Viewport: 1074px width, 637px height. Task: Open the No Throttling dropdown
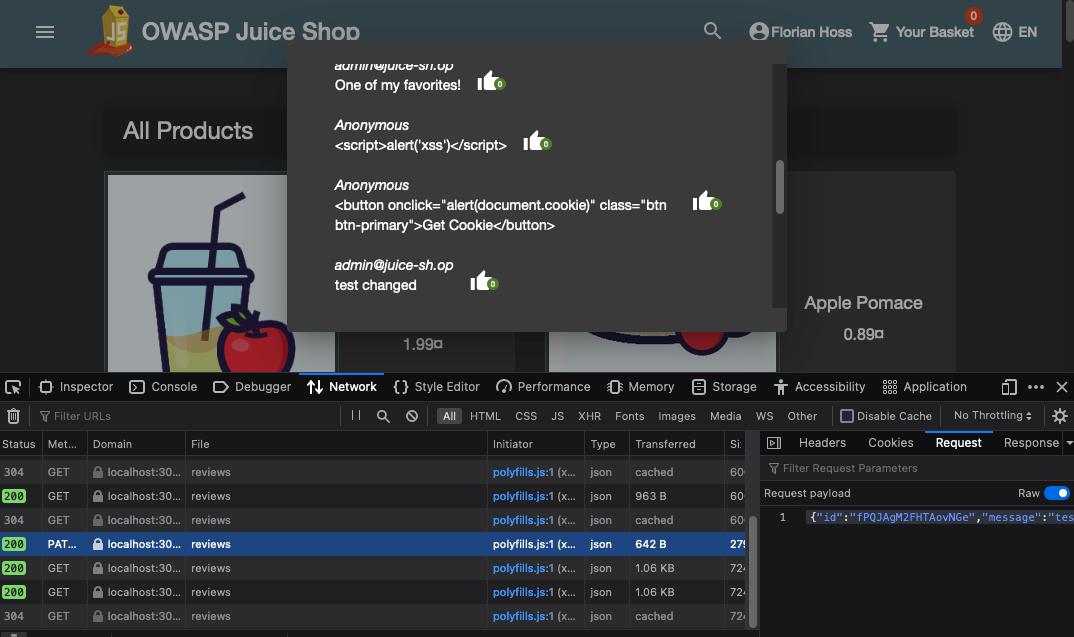(992, 415)
